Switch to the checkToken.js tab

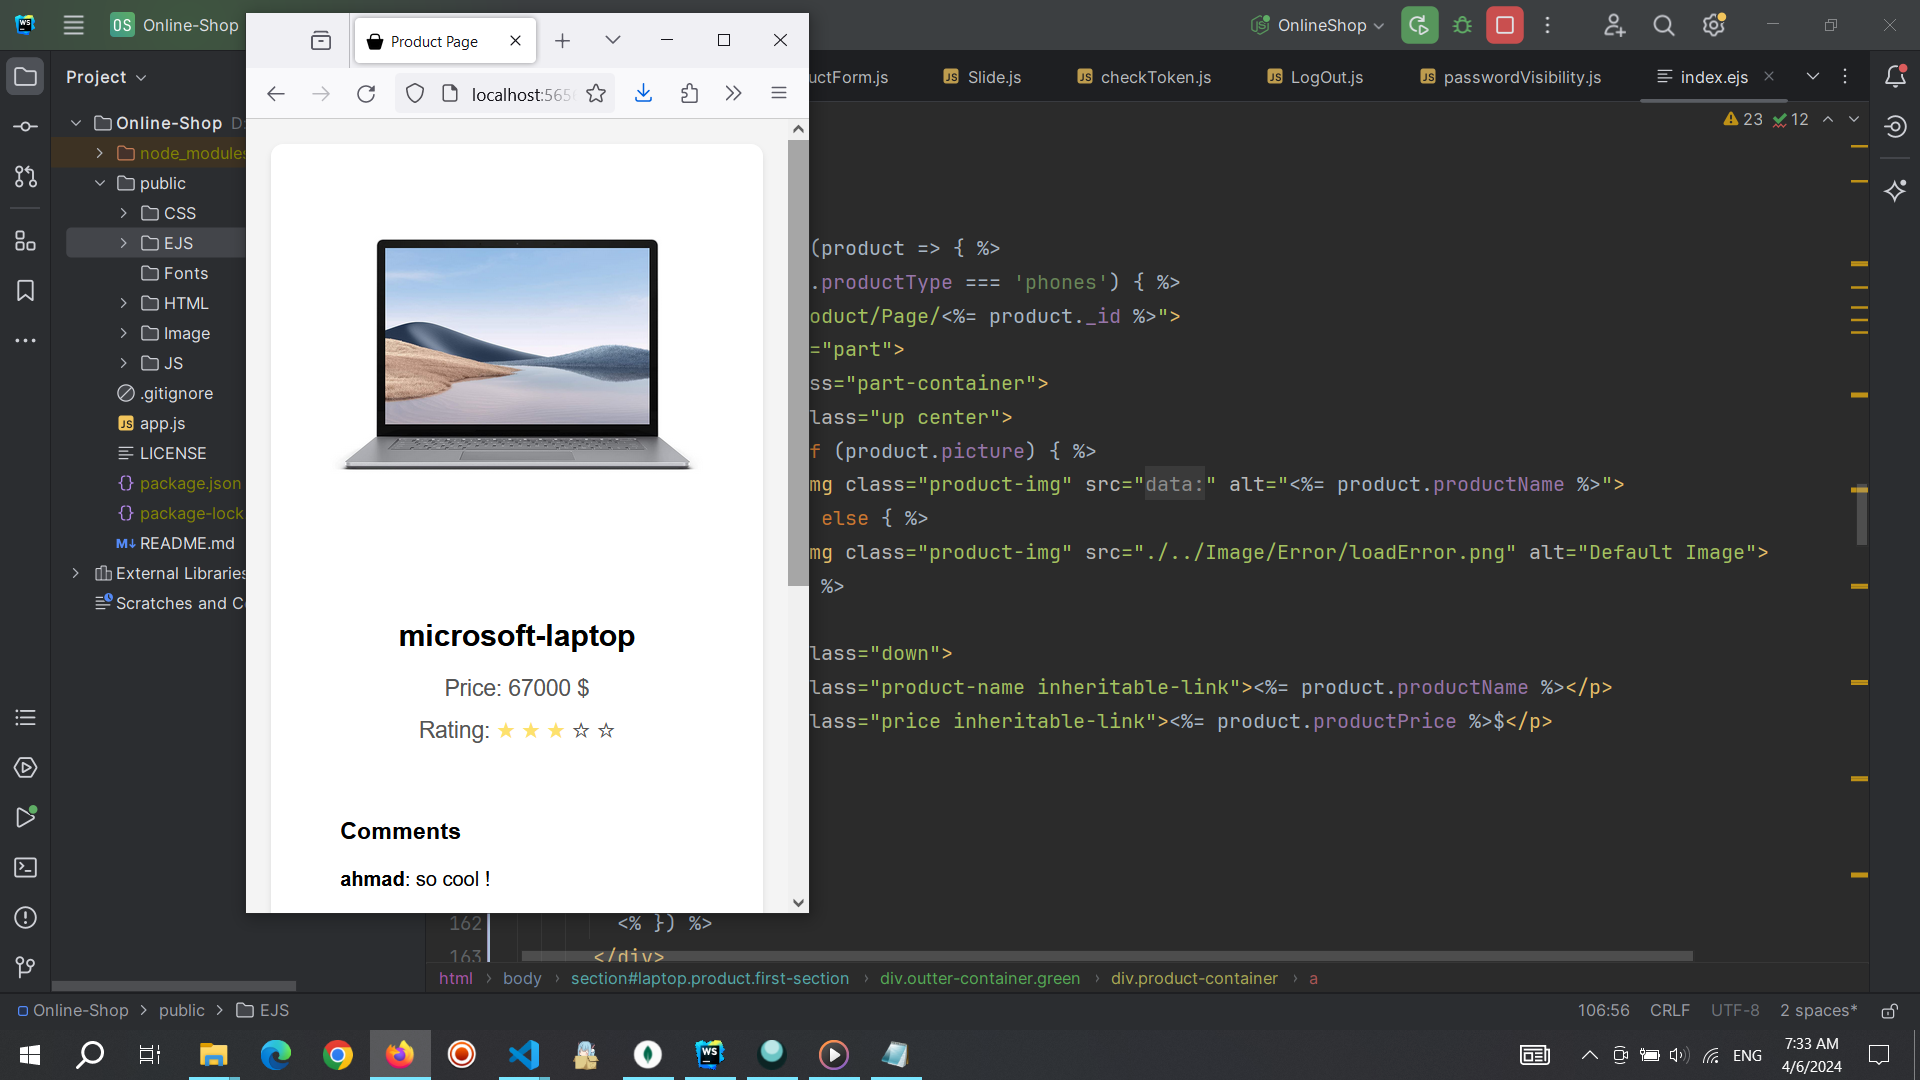(x=1143, y=77)
